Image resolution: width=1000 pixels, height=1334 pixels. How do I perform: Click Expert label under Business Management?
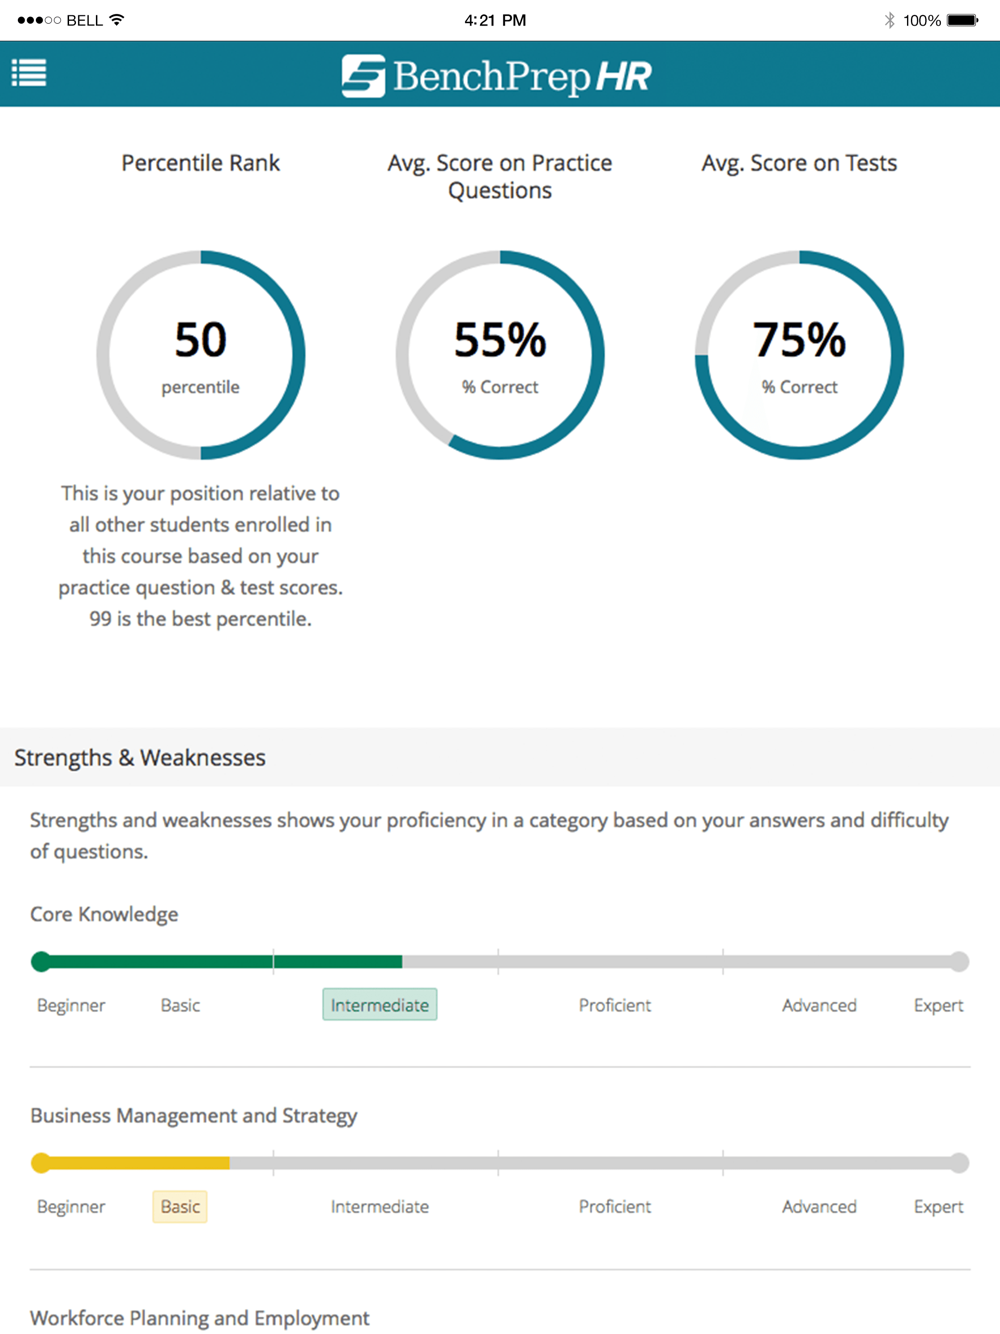(x=938, y=1207)
